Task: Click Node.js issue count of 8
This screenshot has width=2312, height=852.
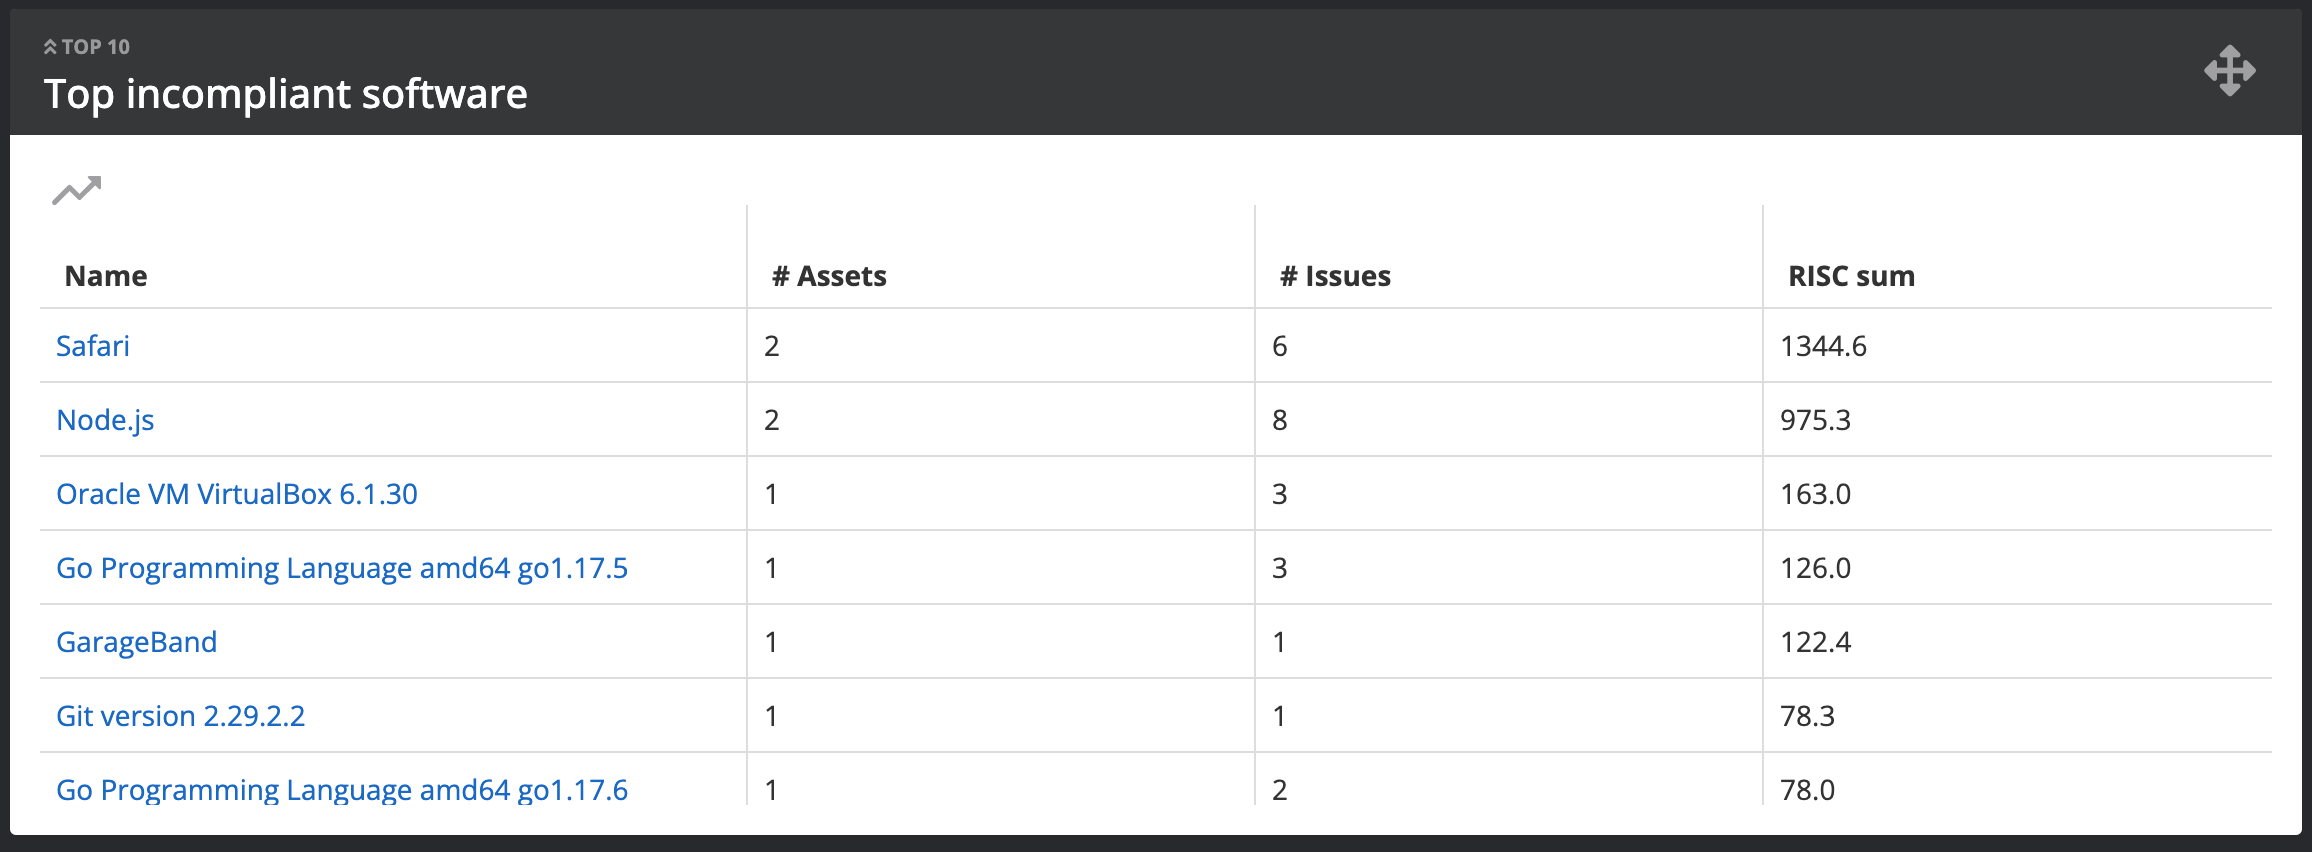Action: coord(1280,420)
